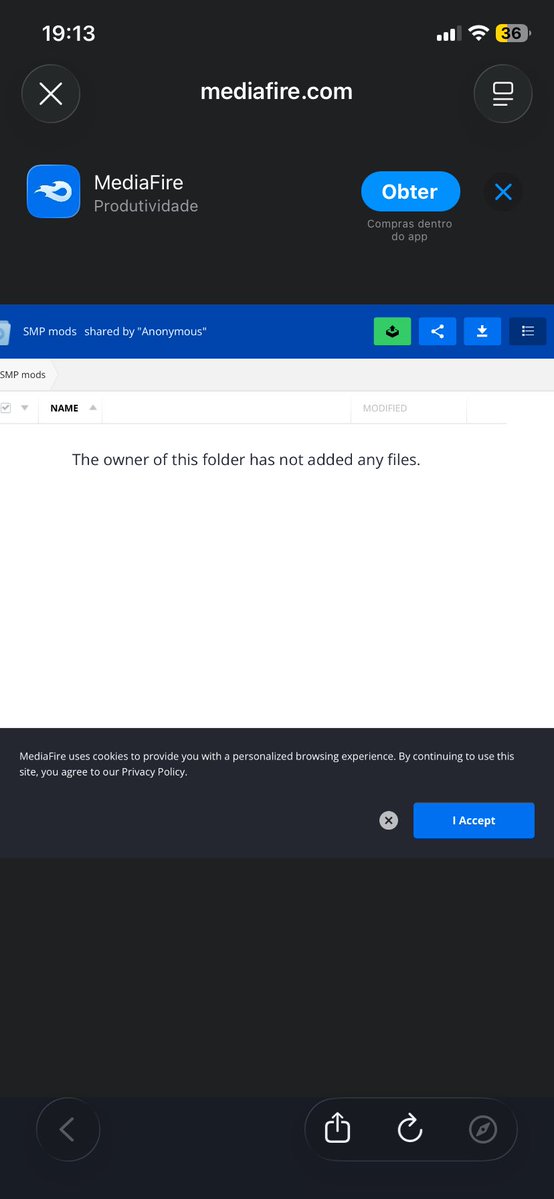Reload the page with refresh icon
Screen dimensions: 554x1199
(410, 1129)
